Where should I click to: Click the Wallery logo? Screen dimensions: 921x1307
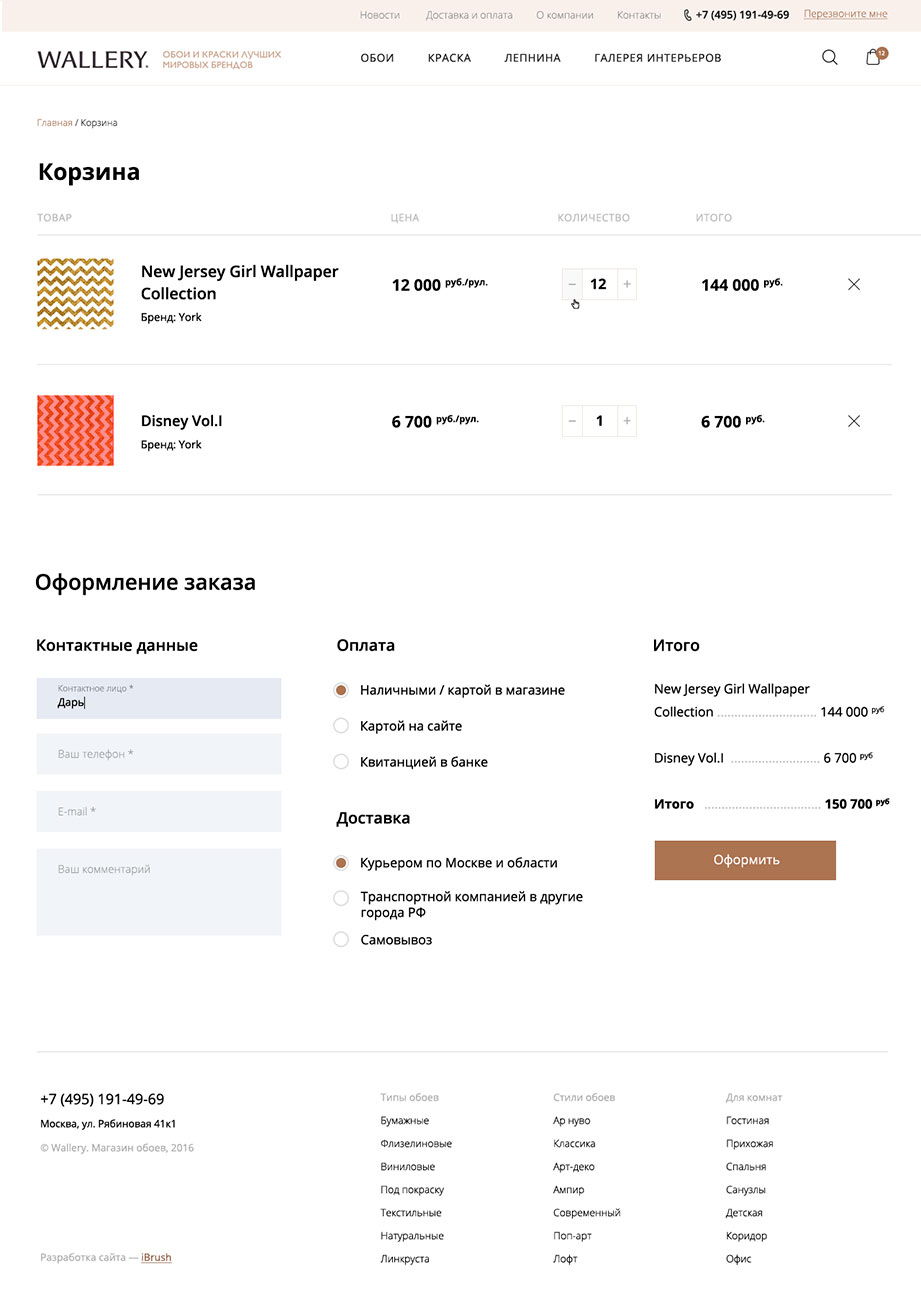tap(93, 59)
